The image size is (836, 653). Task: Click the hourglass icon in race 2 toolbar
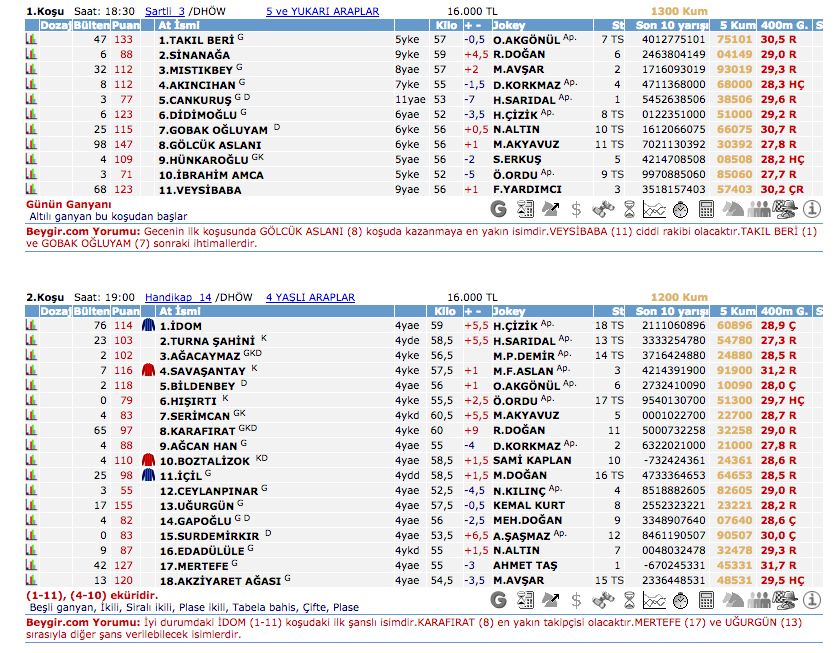click(x=629, y=600)
